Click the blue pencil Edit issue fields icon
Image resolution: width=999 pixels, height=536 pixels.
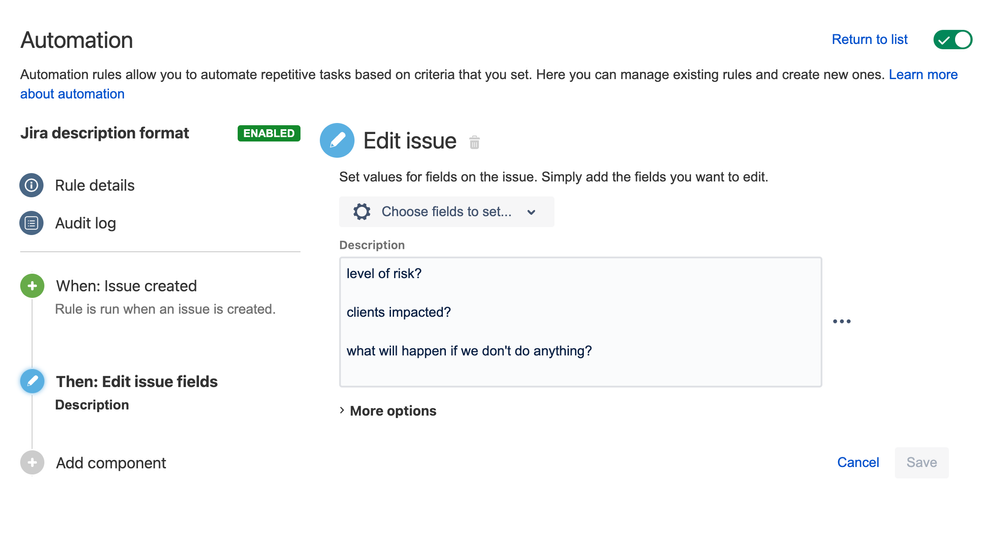click(x=32, y=381)
